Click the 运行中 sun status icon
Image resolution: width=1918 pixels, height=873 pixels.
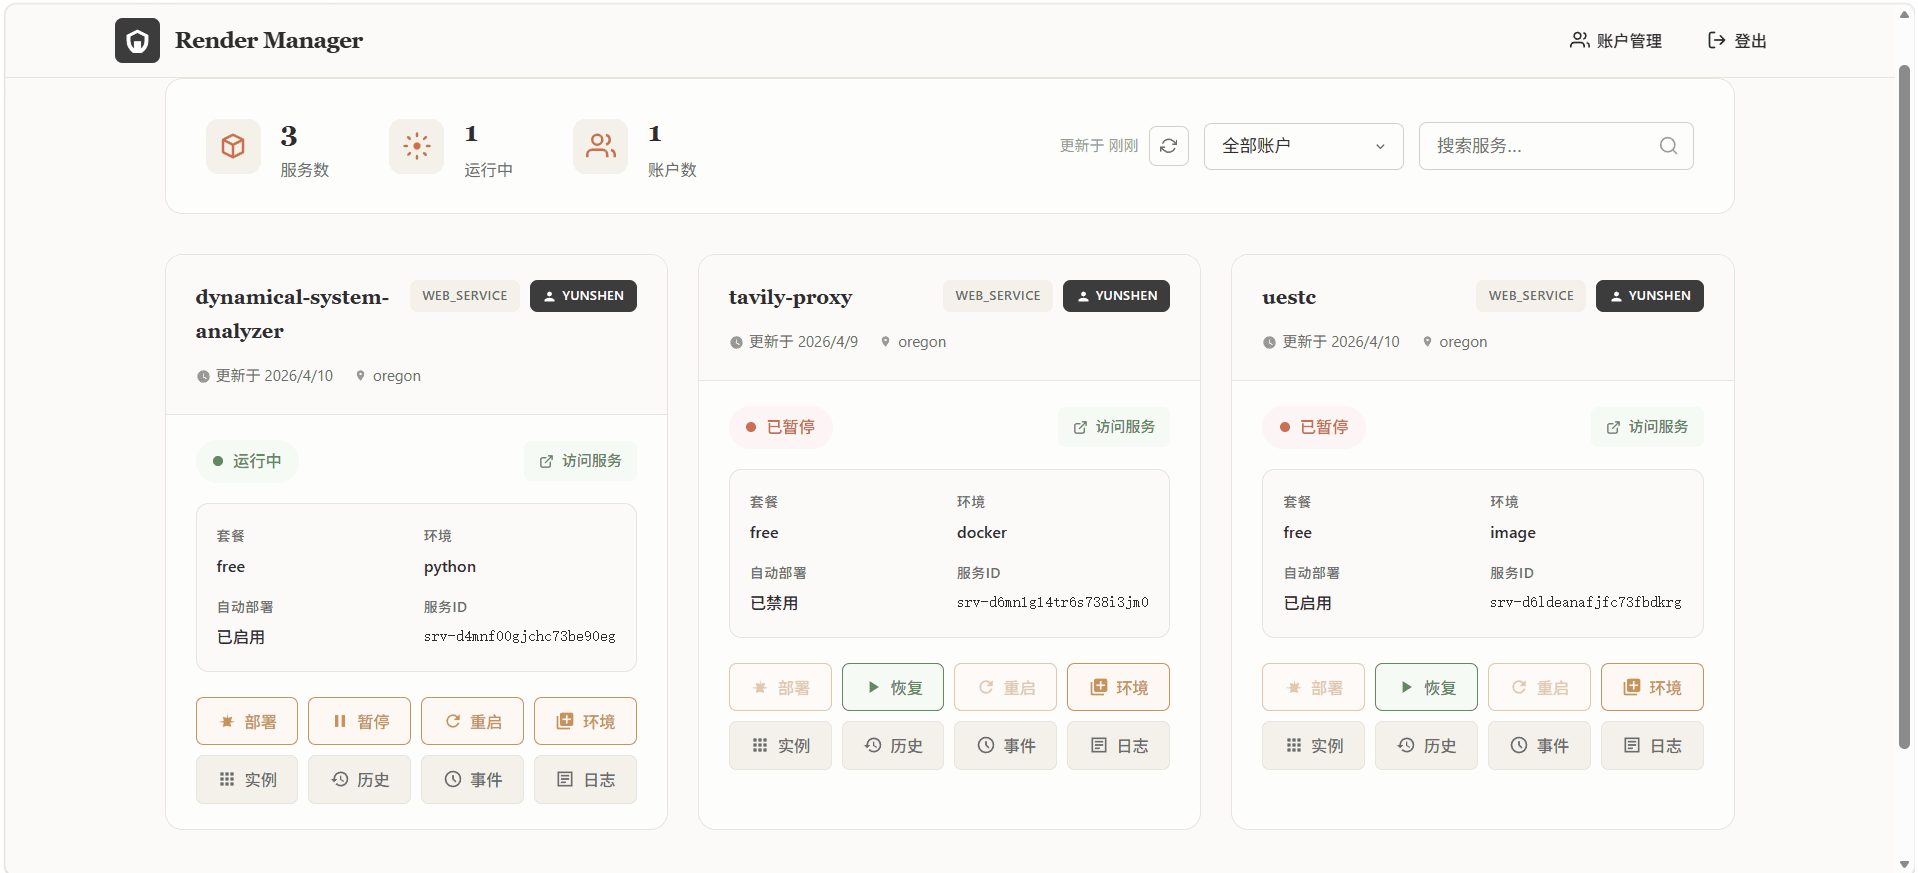coord(417,147)
